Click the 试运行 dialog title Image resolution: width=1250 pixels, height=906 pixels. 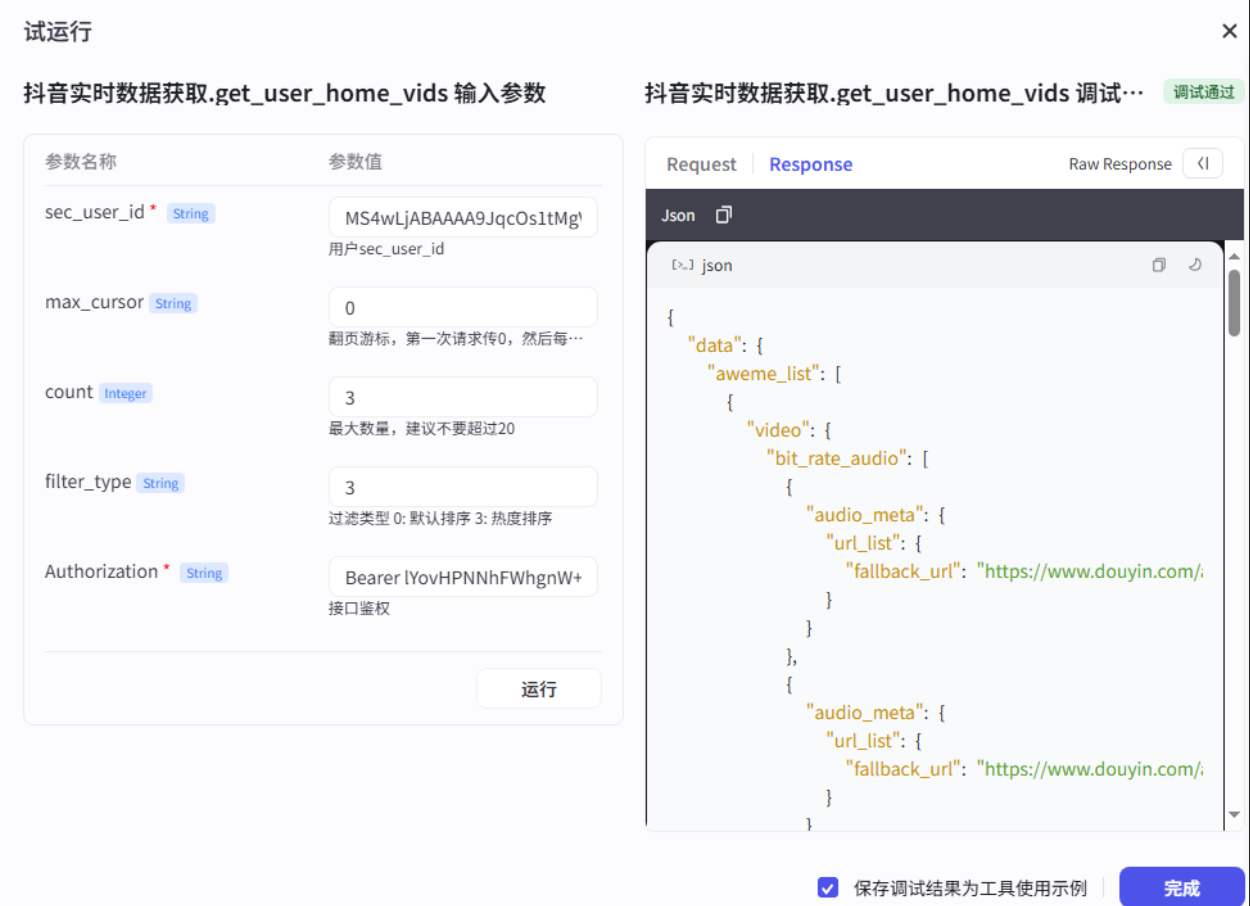tap(58, 31)
